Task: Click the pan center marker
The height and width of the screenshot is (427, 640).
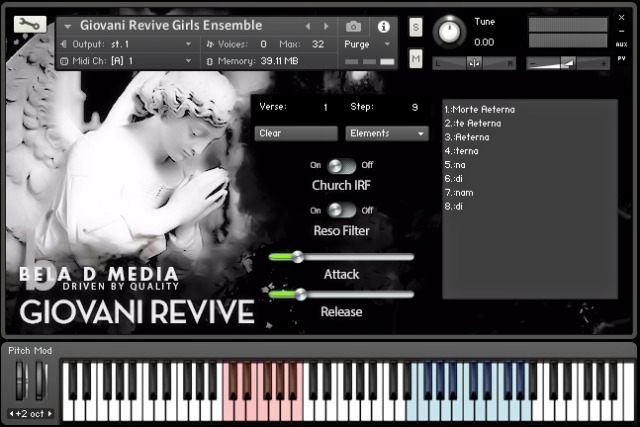Action: pyautogui.click(x=474, y=63)
